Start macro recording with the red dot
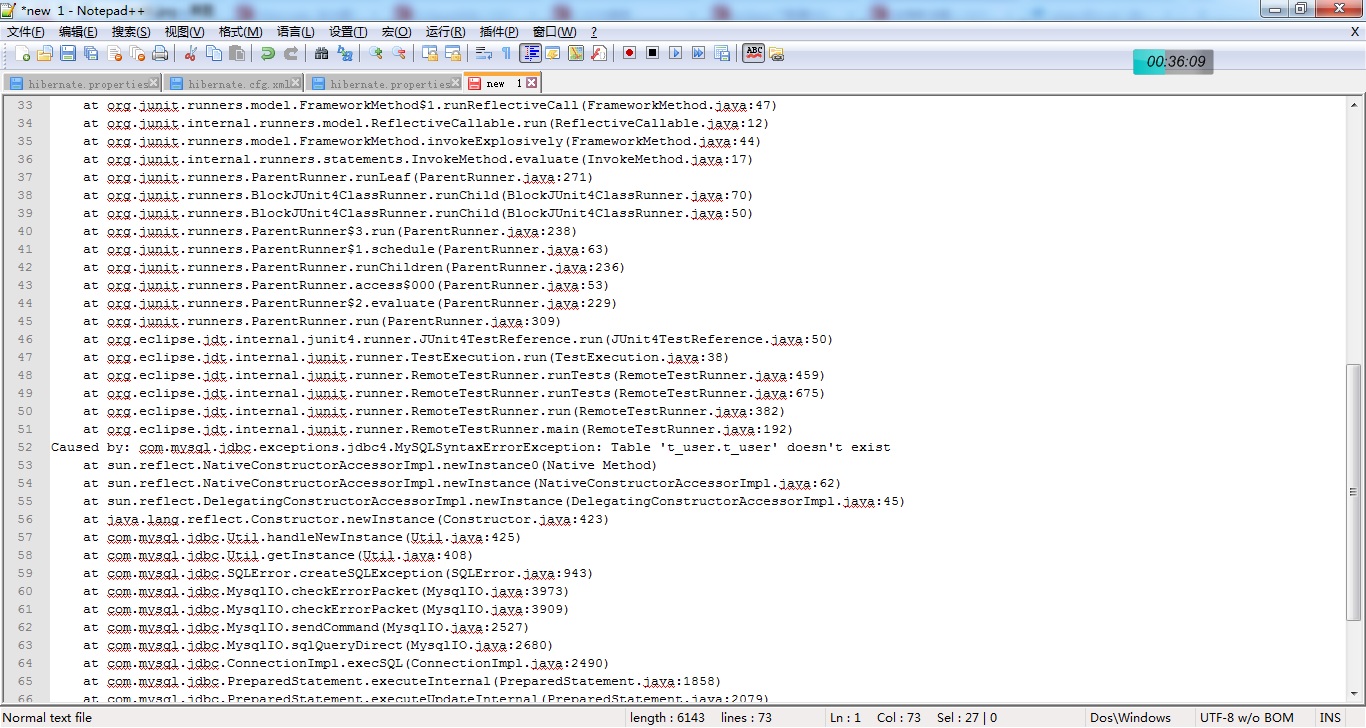The height and width of the screenshot is (728, 1366). click(x=629, y=53)
